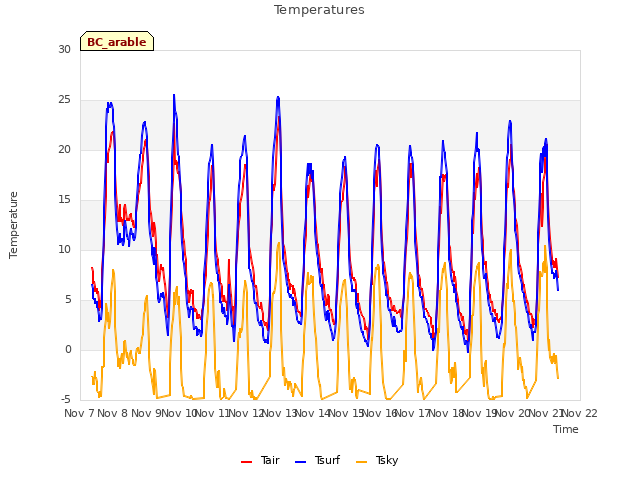This screenshot has height=480, width=640.
Task: Click the Time x-axis label
Action: tap(566, 429)
